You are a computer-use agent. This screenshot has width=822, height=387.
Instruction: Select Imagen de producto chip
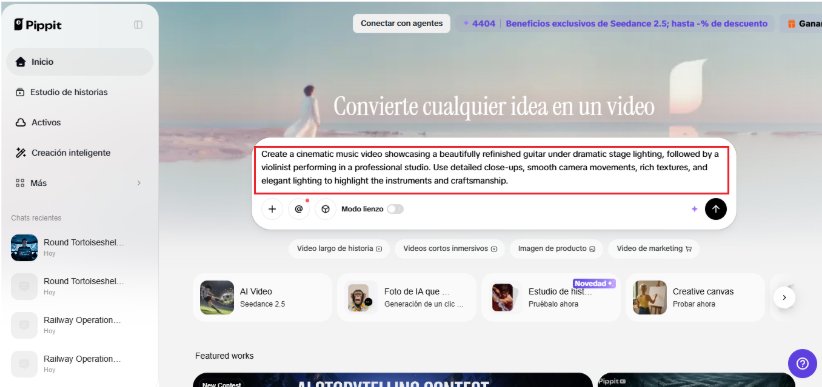point(556,249)
